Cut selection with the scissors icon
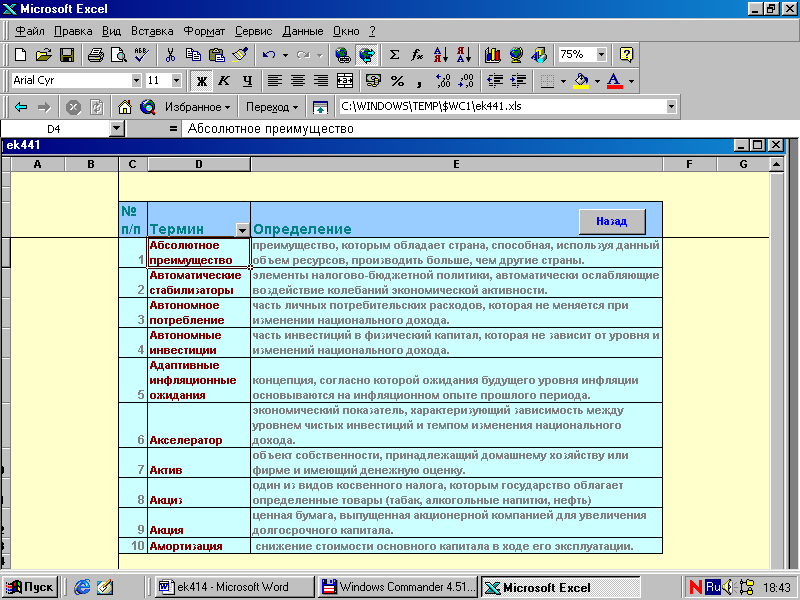This screenshot has height=600, width=800. (x=170, y=55)
